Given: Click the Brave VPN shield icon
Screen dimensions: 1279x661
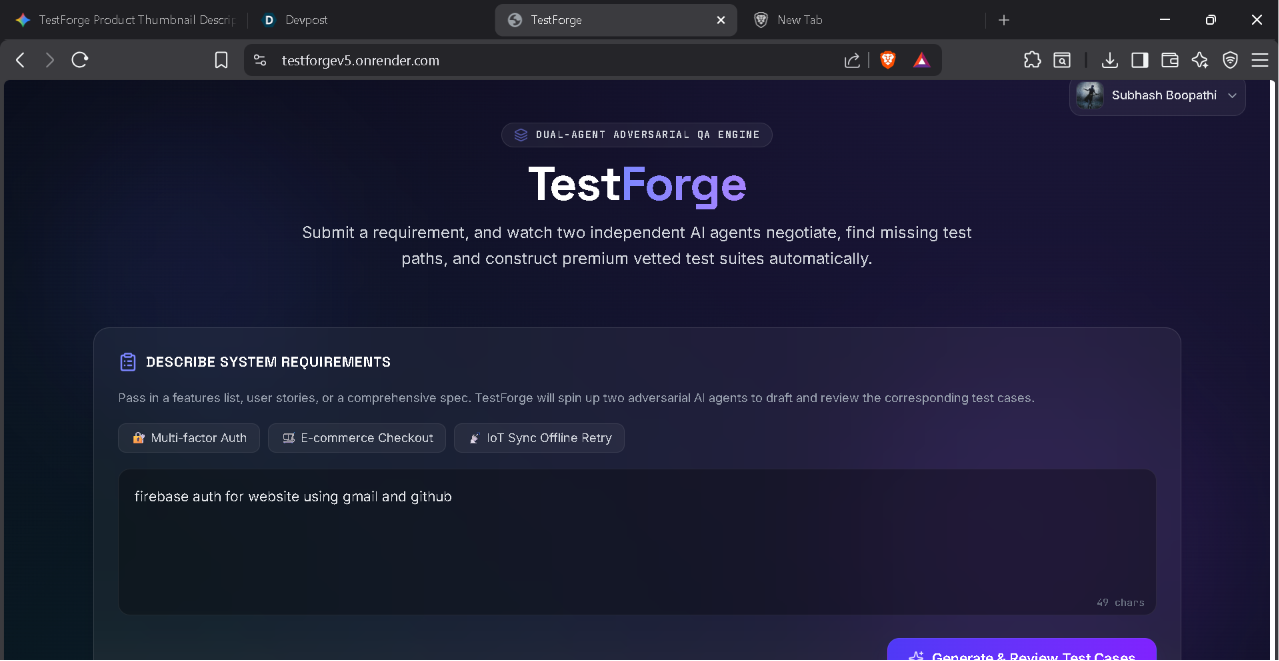Looking at the screenshot, I should tap(1230, 60).
